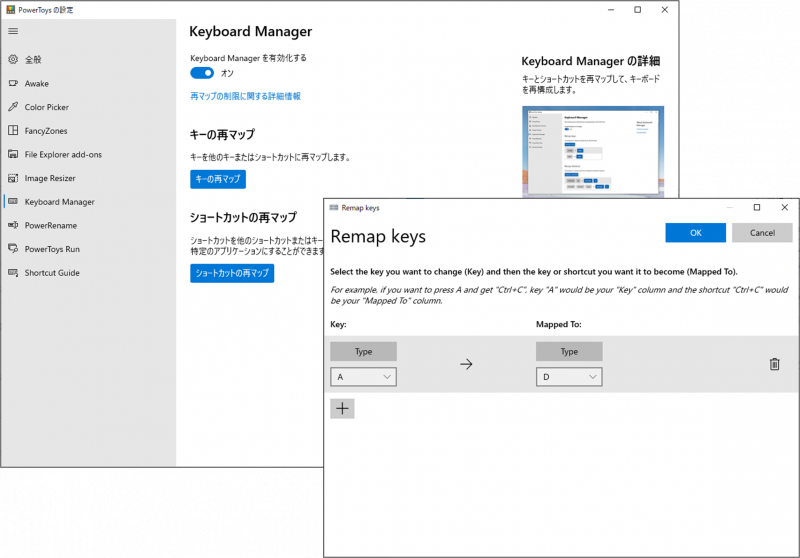This screenshot has width=800, height=558.
Task: Toggle the Keyboard Manager enable switch
Action: (202, 73)
